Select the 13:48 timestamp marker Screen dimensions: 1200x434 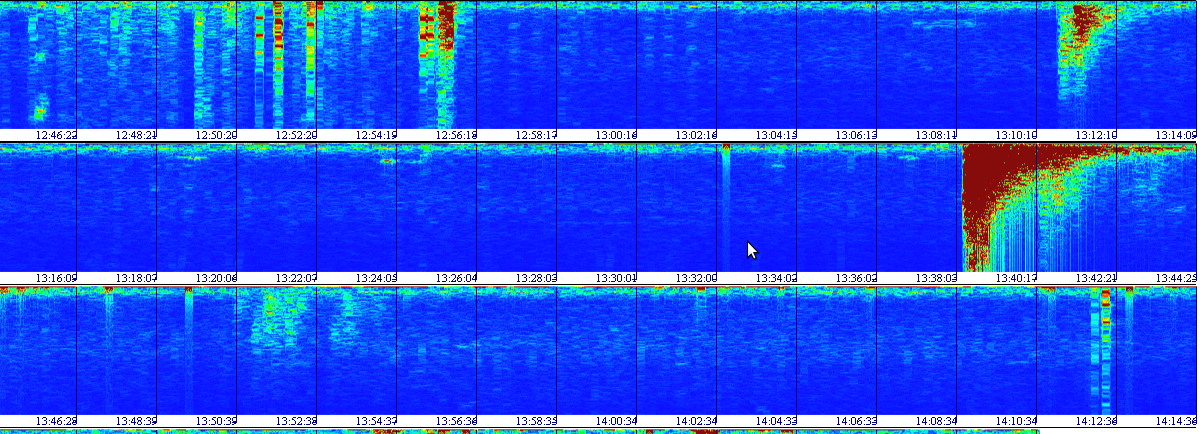click(136, 421)
